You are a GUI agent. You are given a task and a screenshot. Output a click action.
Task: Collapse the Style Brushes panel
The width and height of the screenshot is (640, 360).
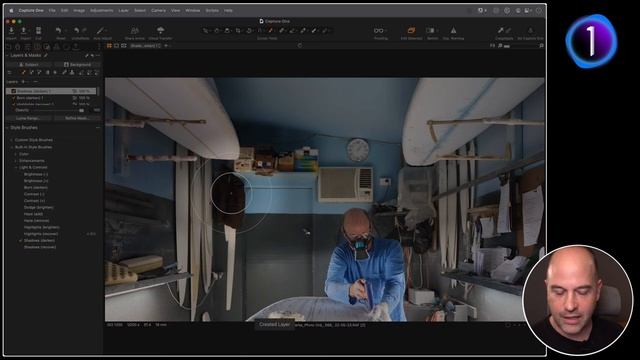tap(7, 128)
